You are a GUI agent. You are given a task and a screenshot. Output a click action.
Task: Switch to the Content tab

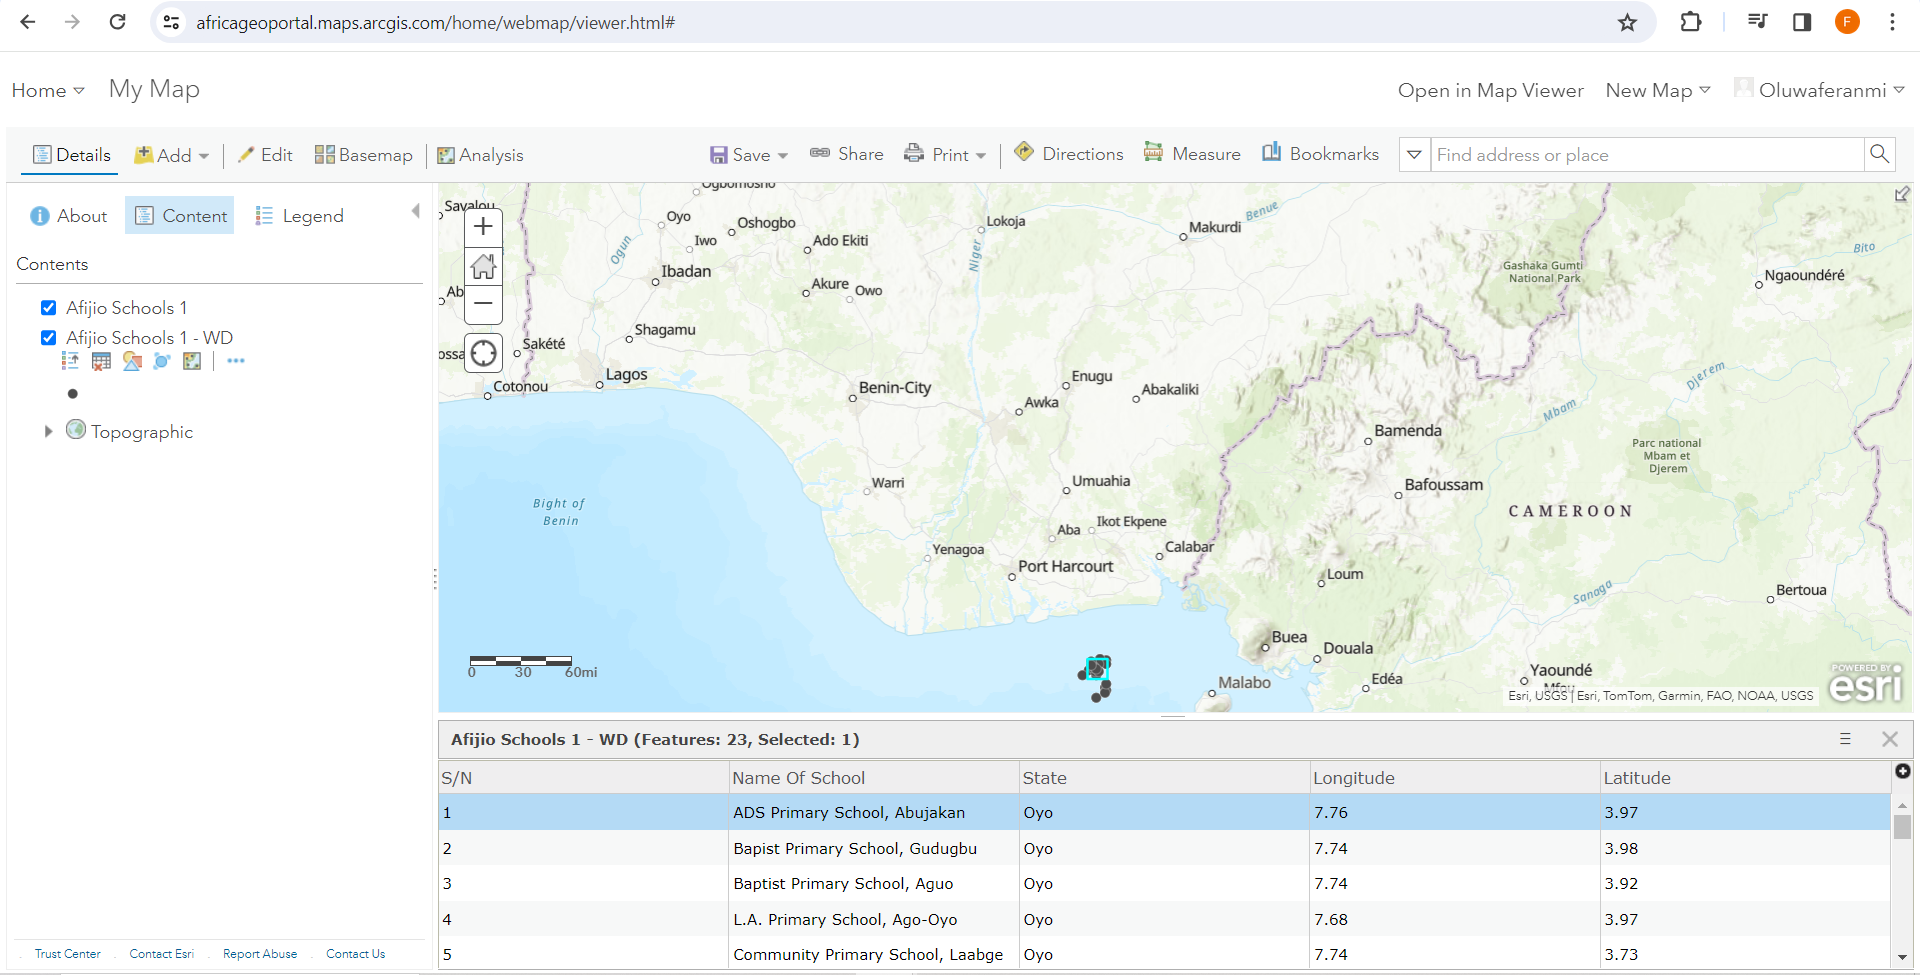[179, 215]
